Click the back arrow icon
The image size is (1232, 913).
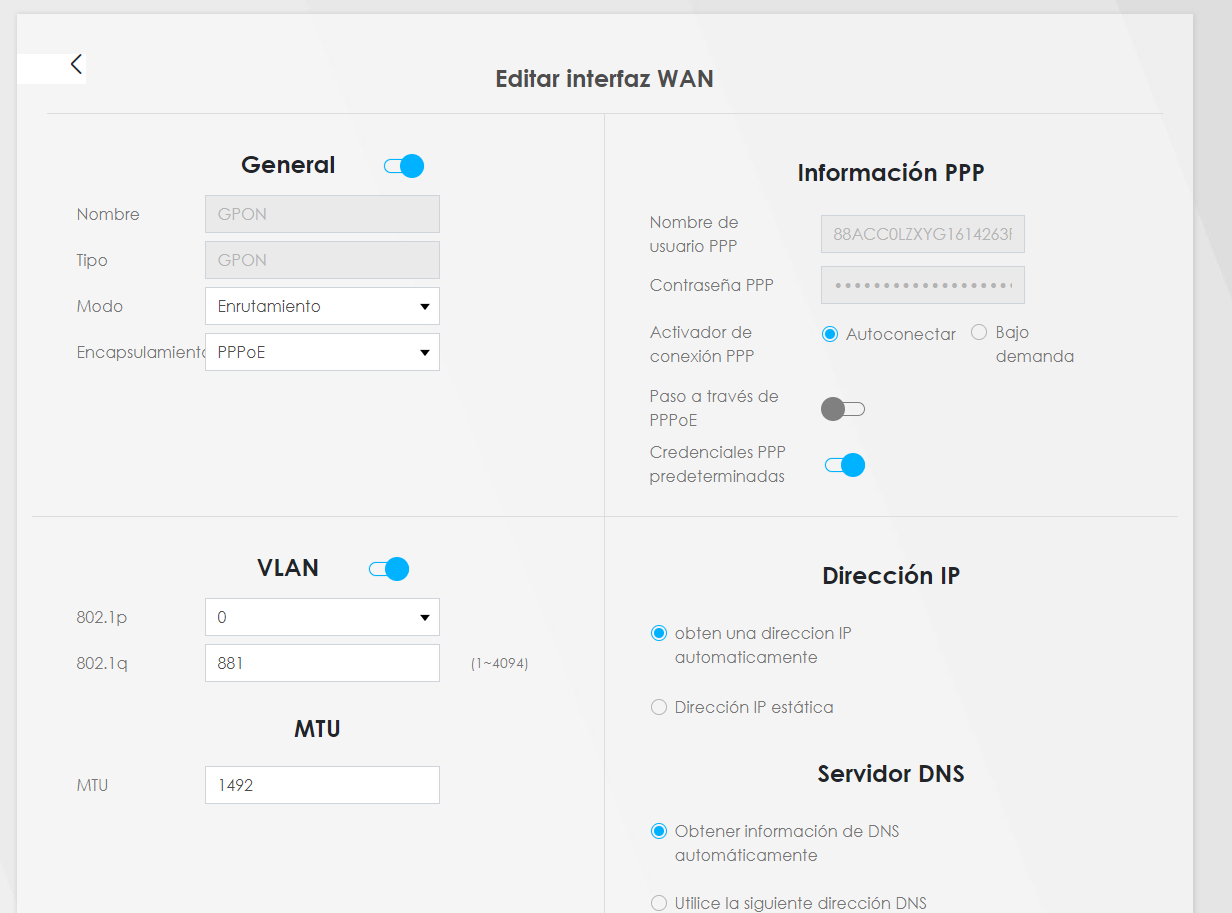click(76, 65)
